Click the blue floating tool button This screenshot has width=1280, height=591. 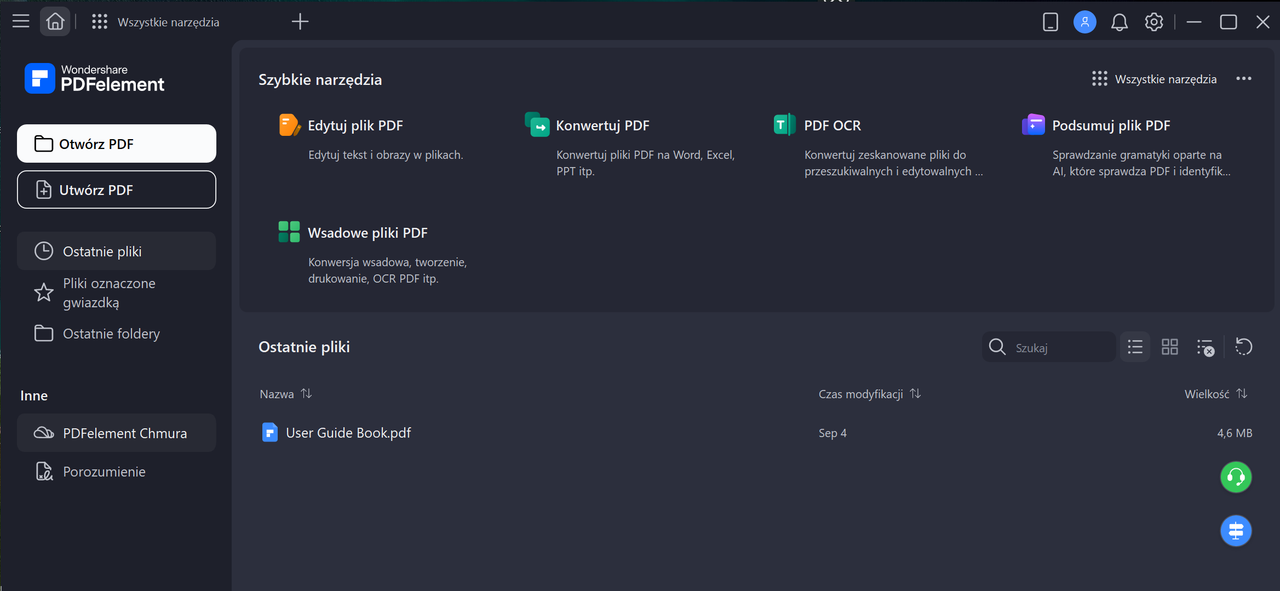(1236, 530)
